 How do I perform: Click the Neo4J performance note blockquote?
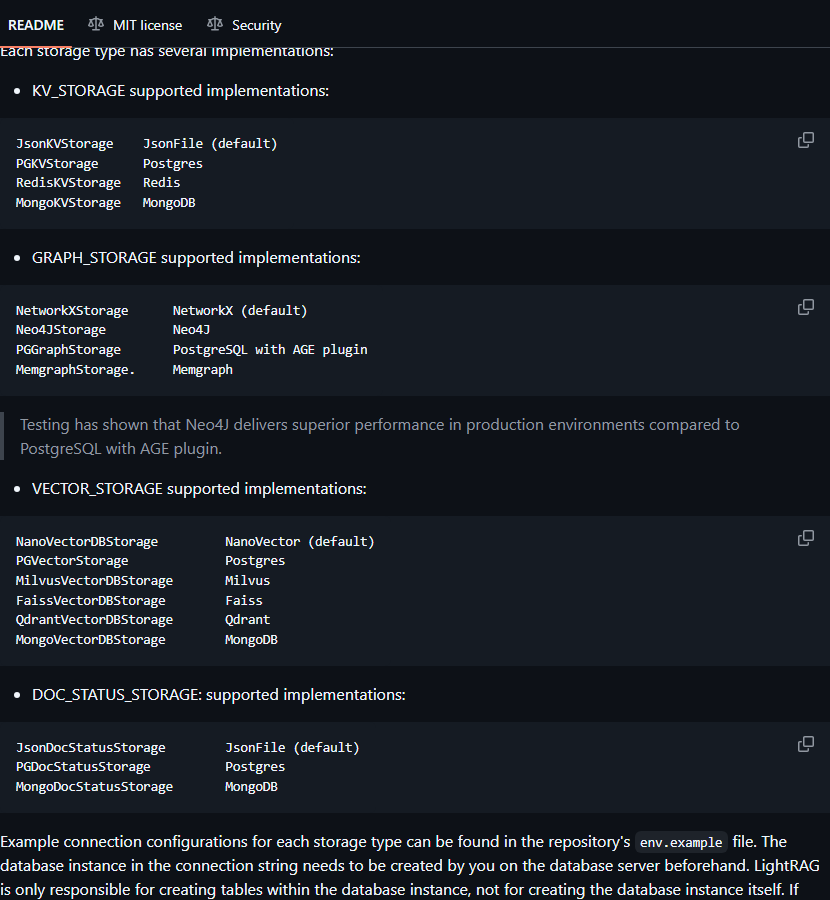click(379, 436)
